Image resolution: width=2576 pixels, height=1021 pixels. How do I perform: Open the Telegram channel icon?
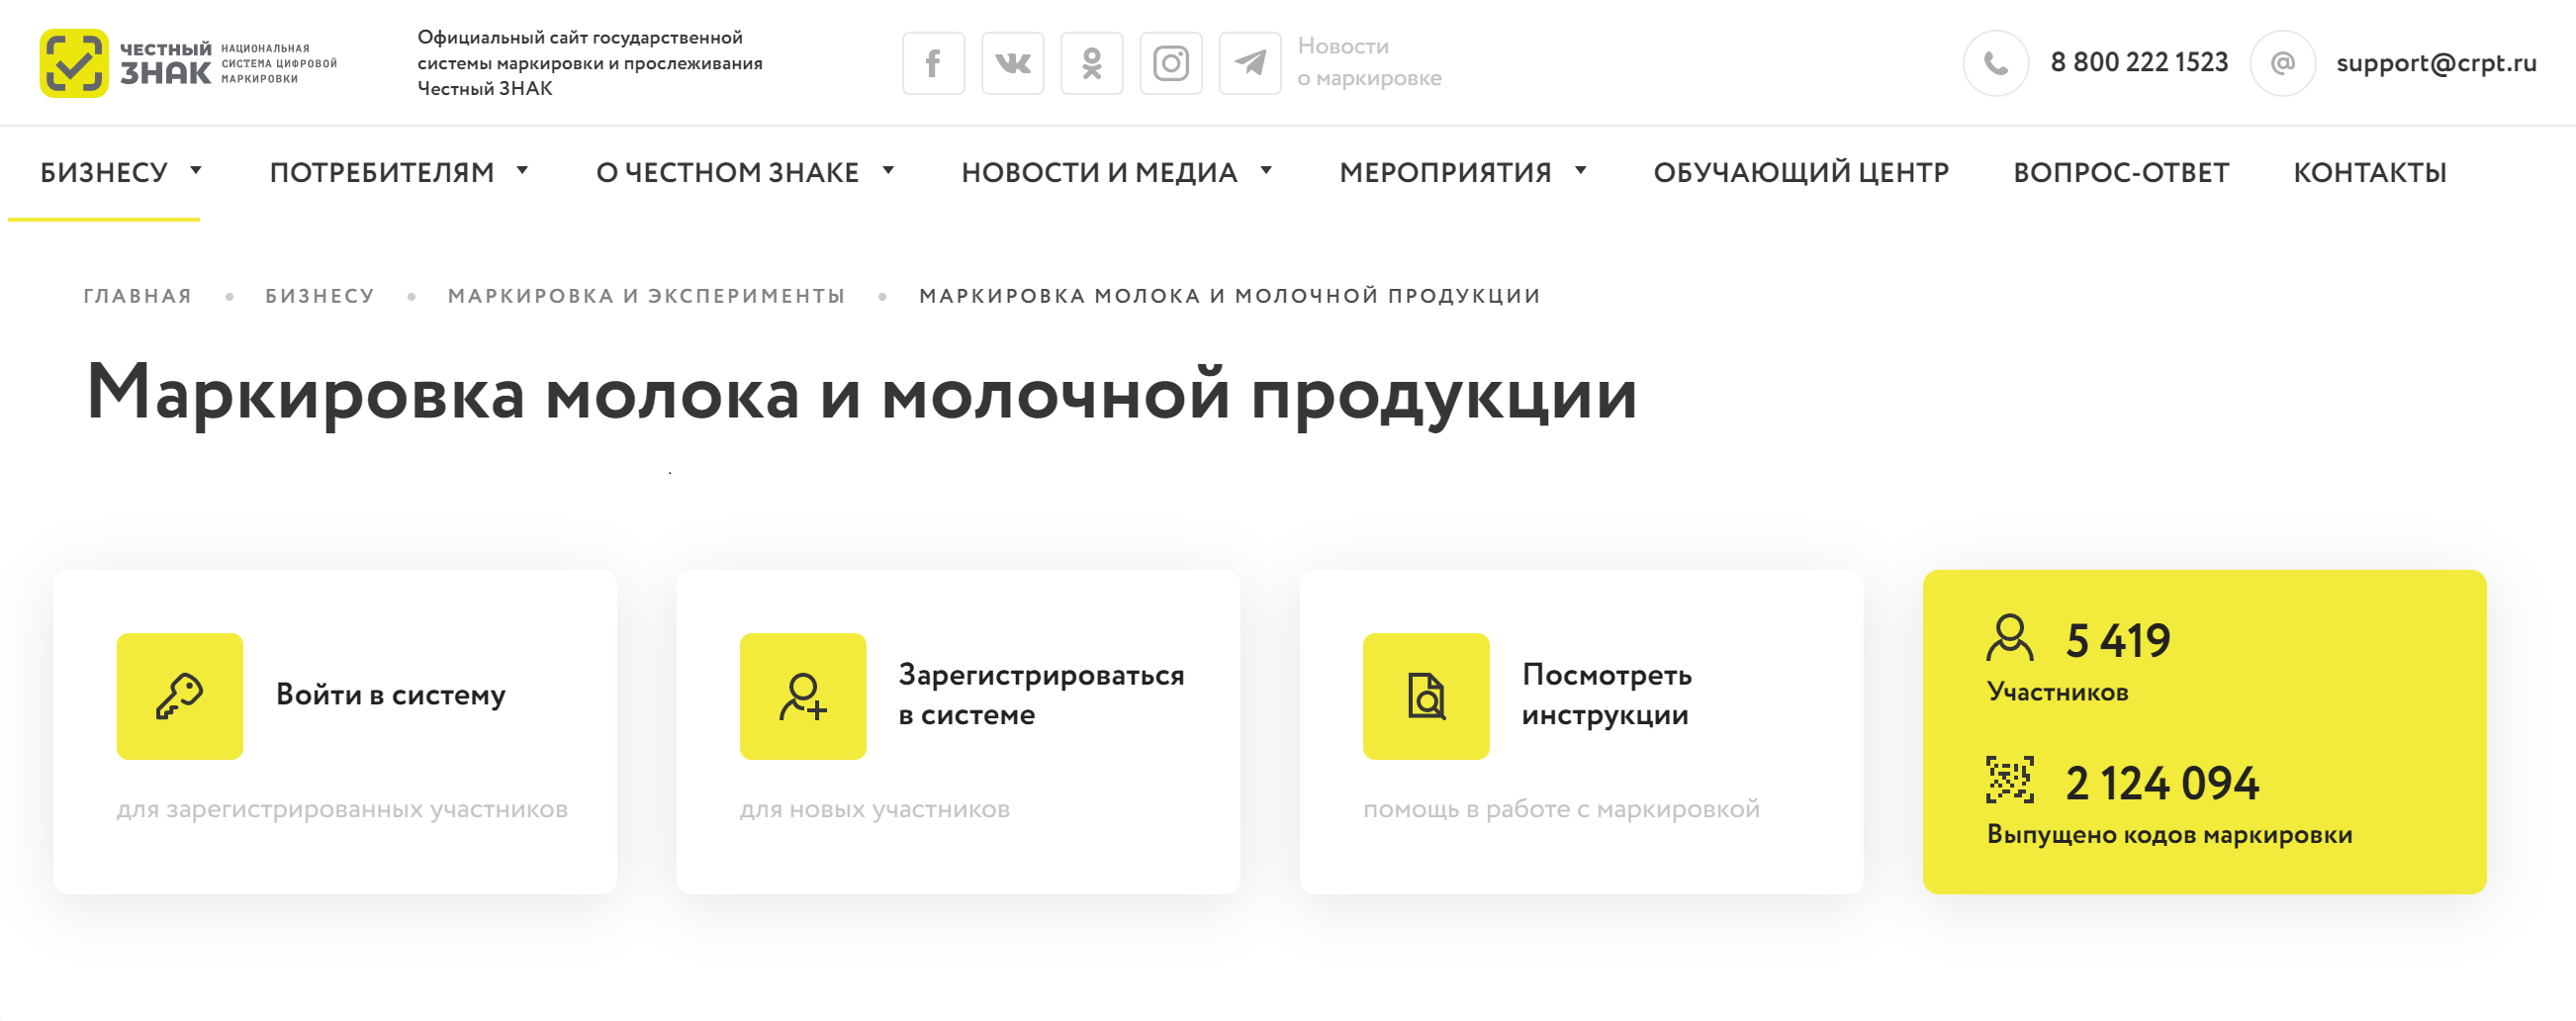[x=1249, y=63]
